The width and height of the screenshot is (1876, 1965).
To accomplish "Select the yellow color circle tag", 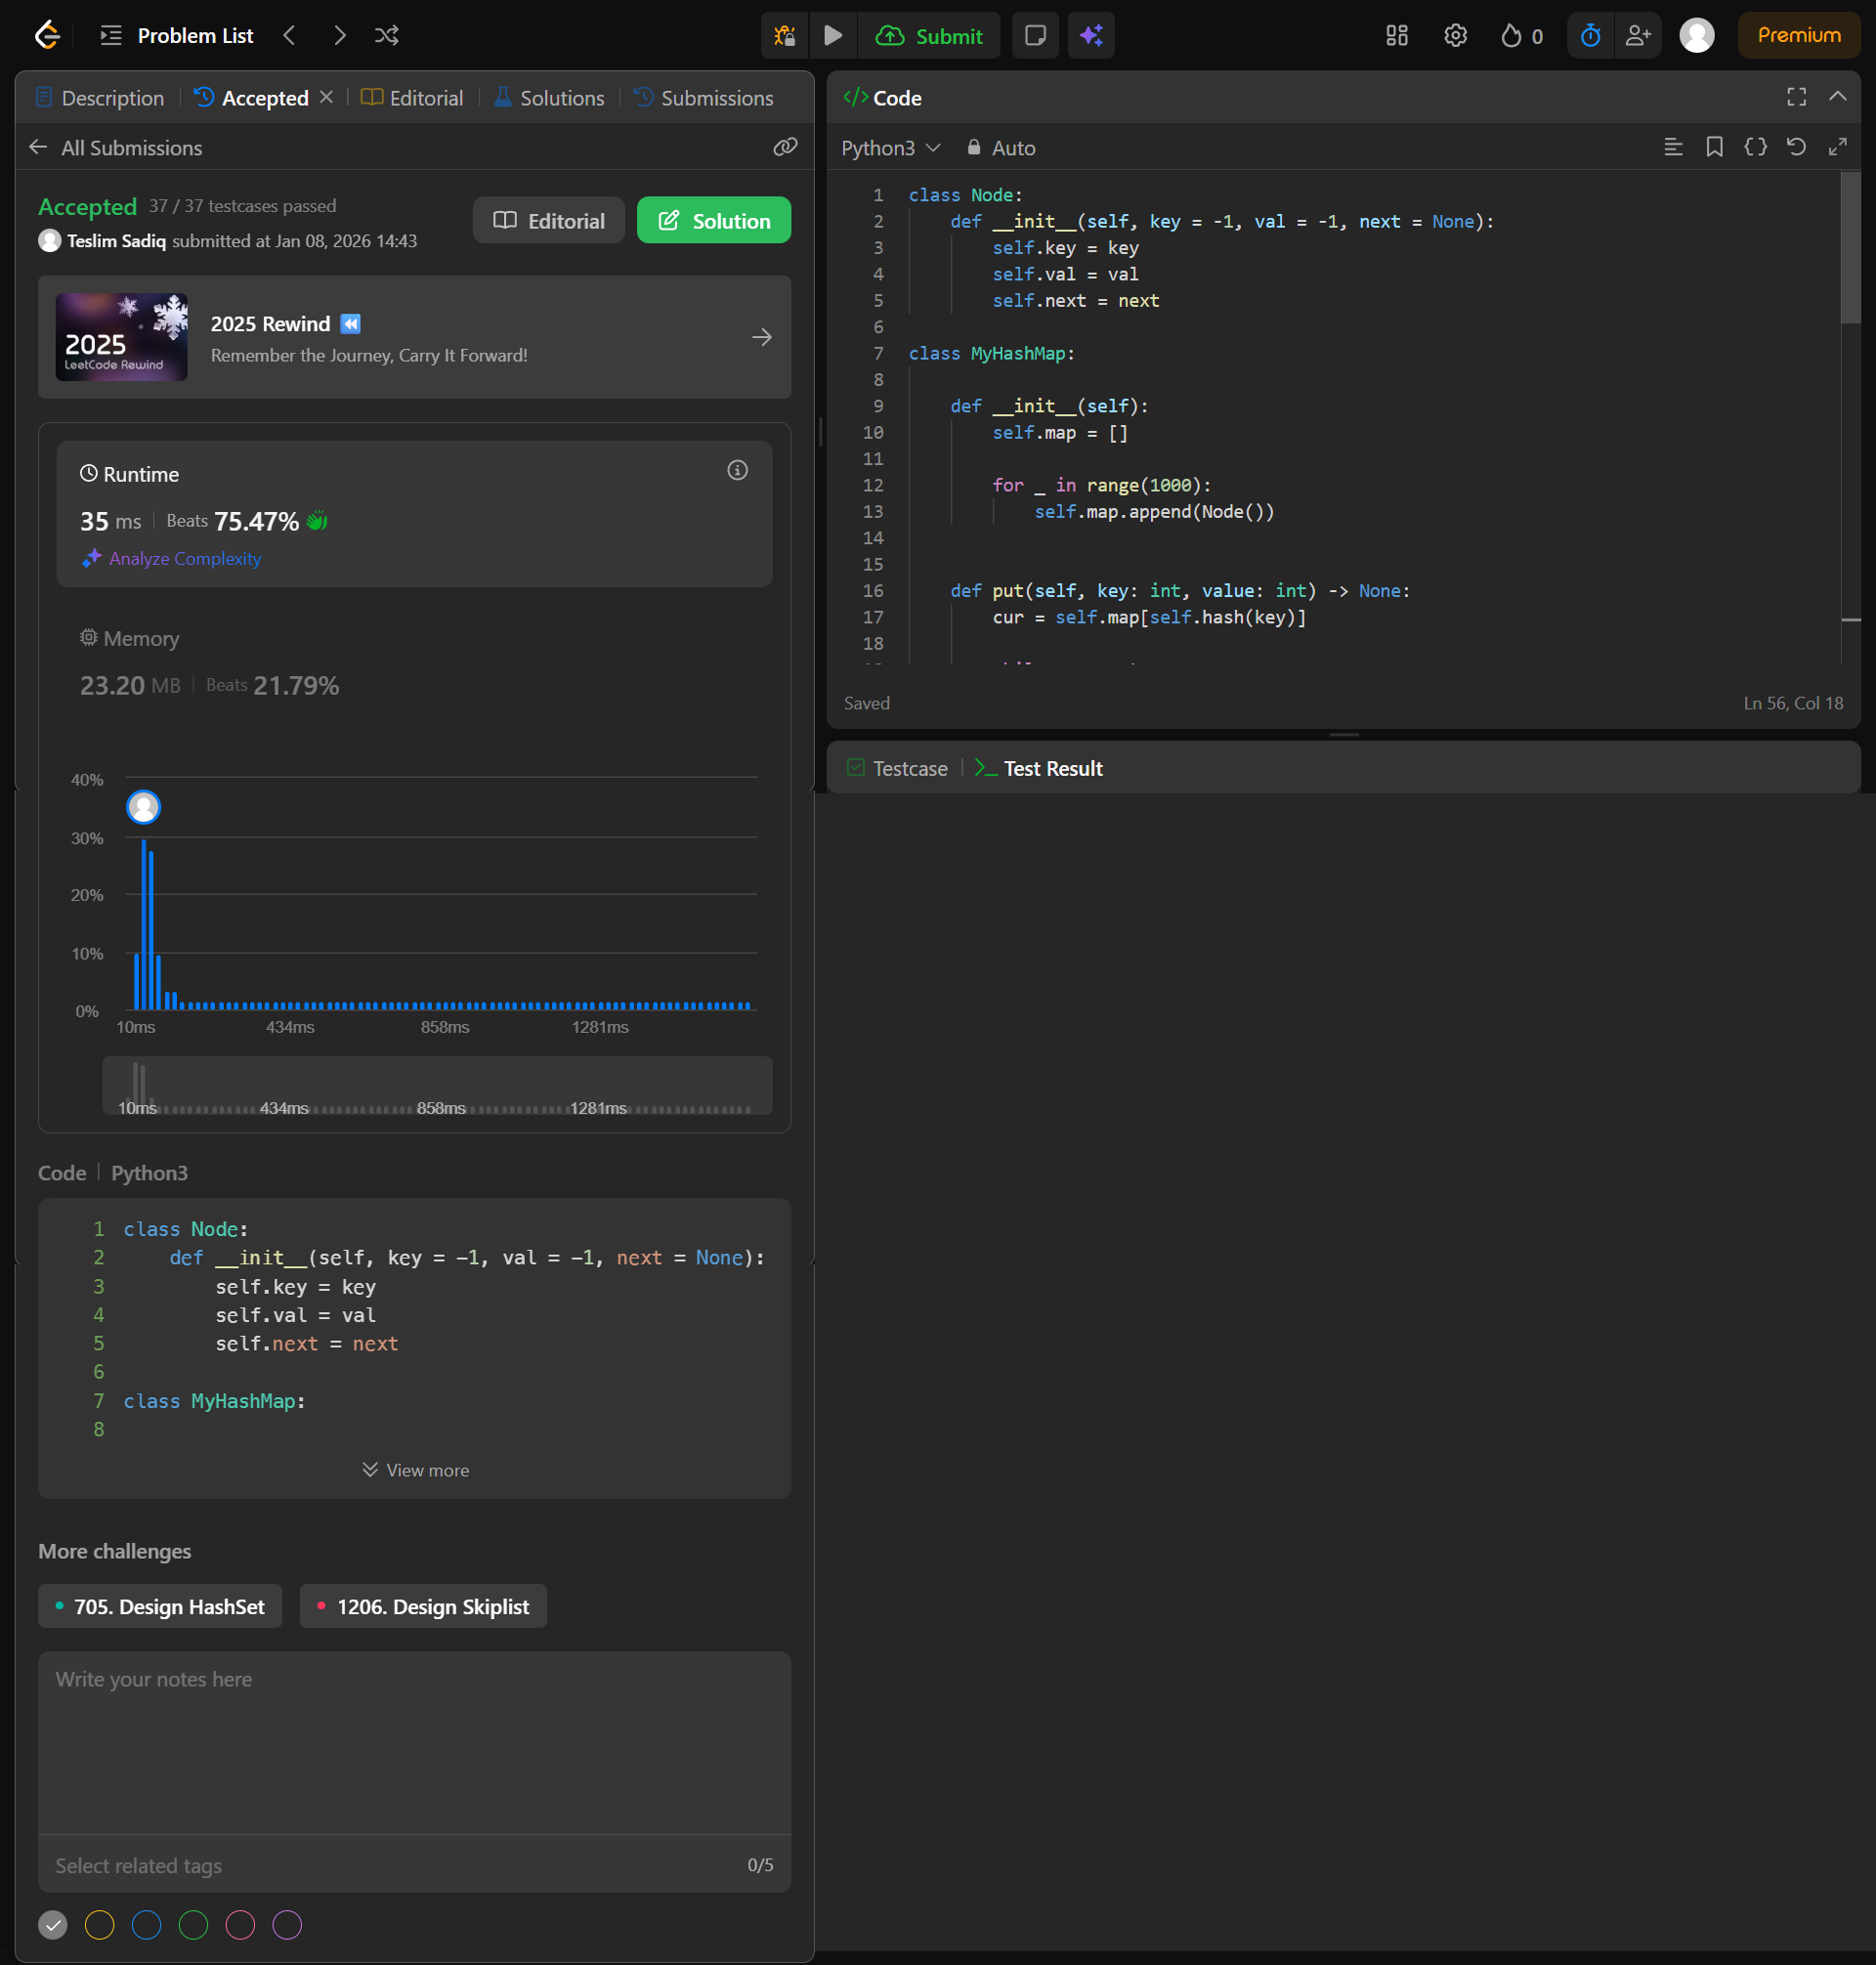I will (x=100, y=1924).
